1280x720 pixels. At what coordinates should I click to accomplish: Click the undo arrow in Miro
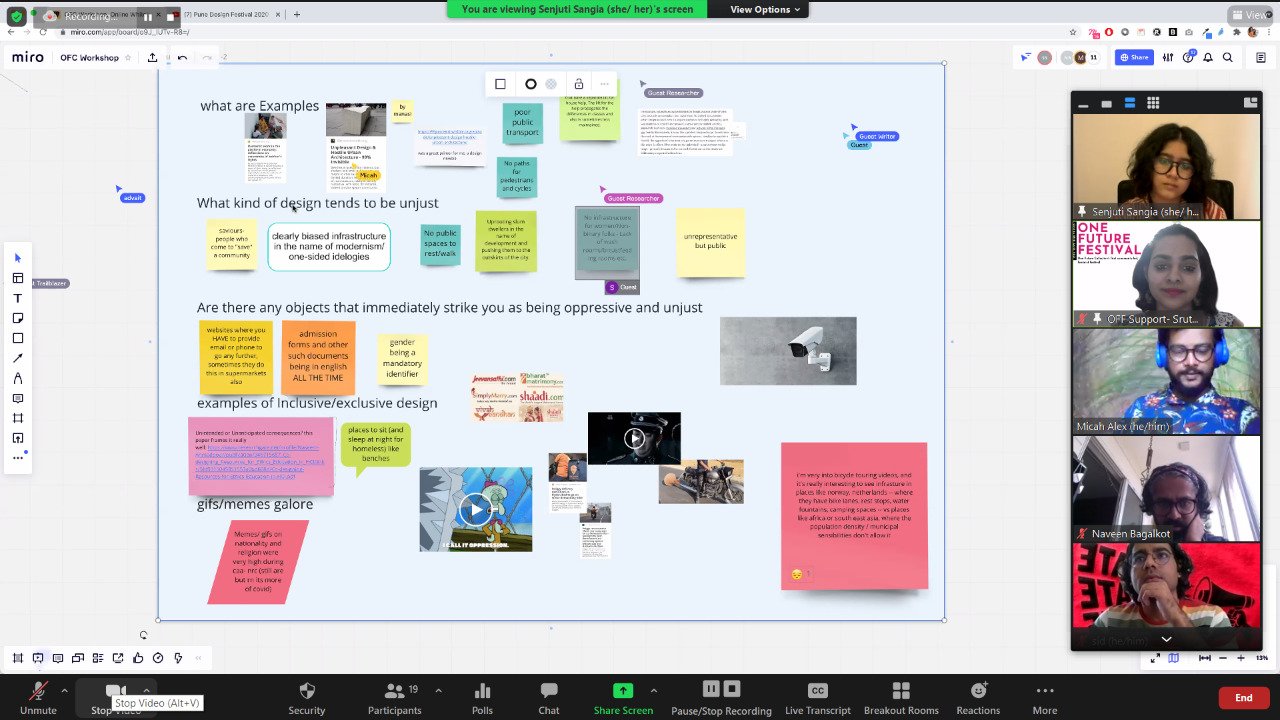[182, 58]
